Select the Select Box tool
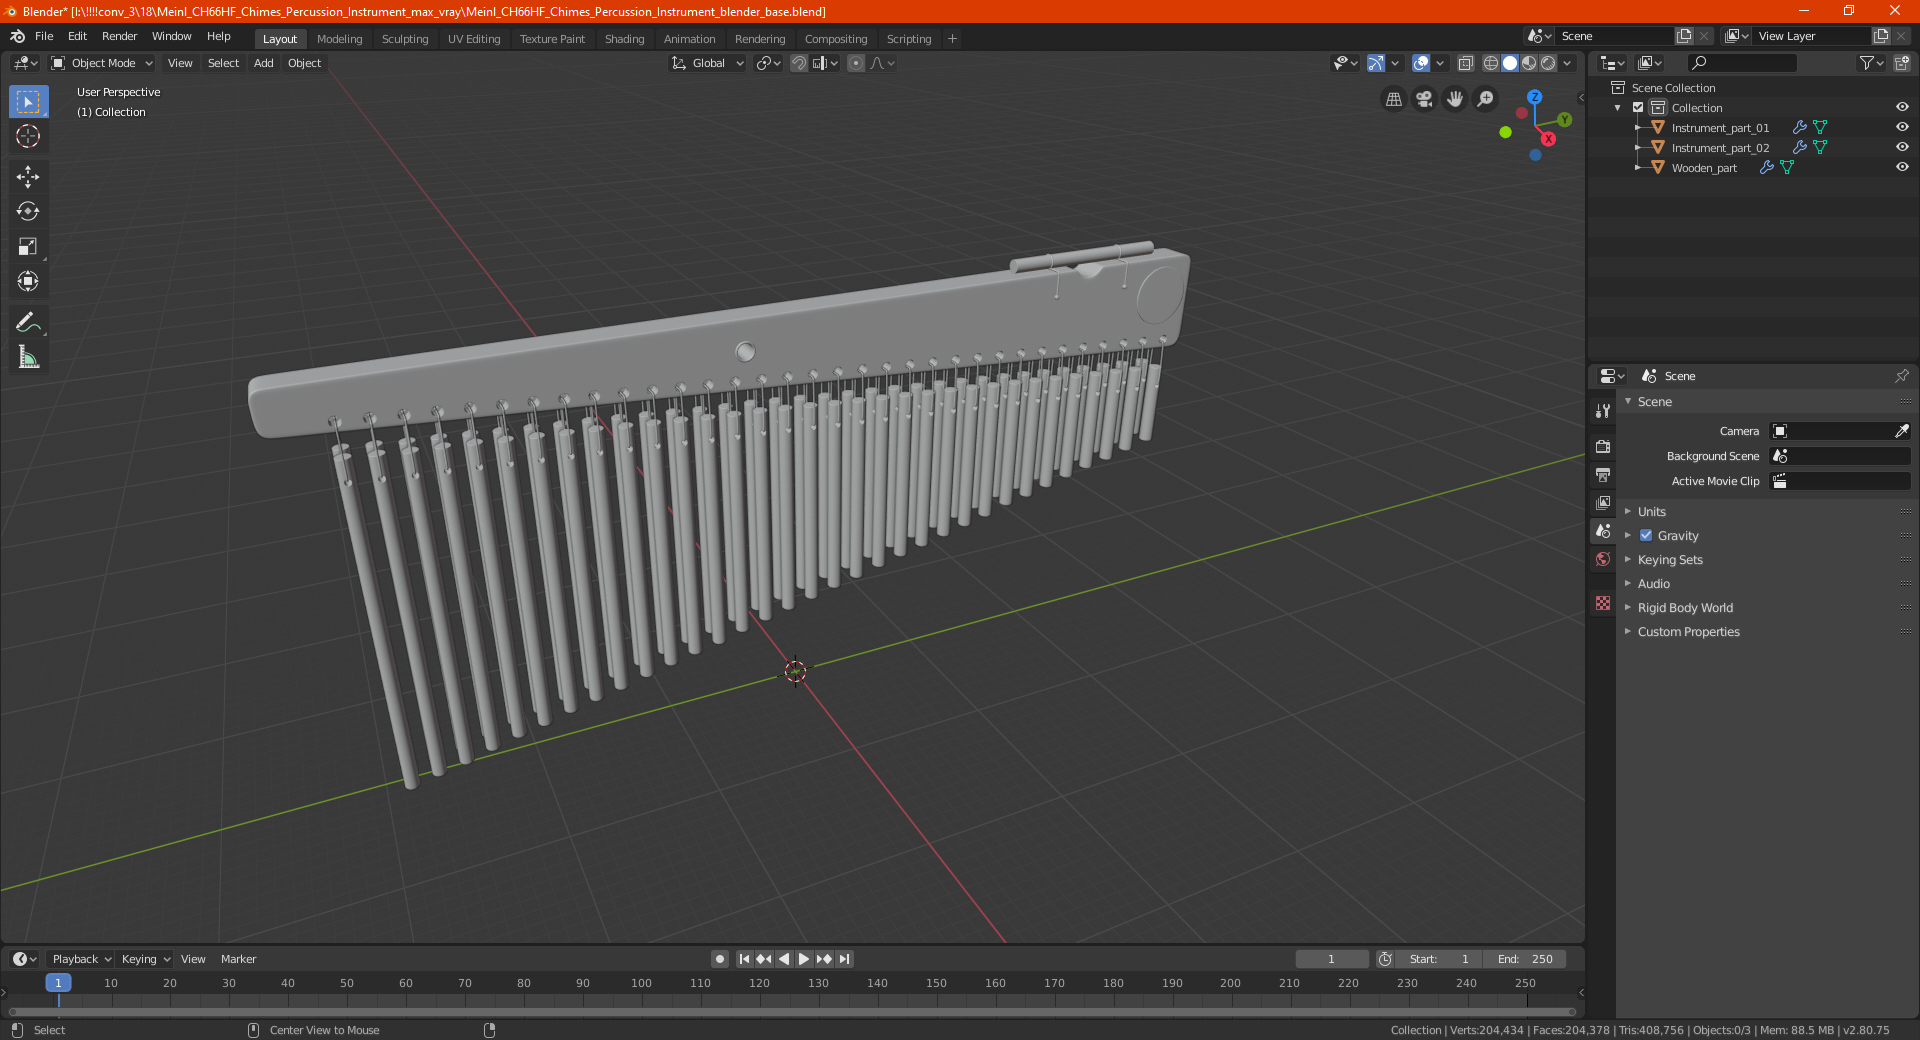This screenshot has width=1920, height=1040. [28, 102]
